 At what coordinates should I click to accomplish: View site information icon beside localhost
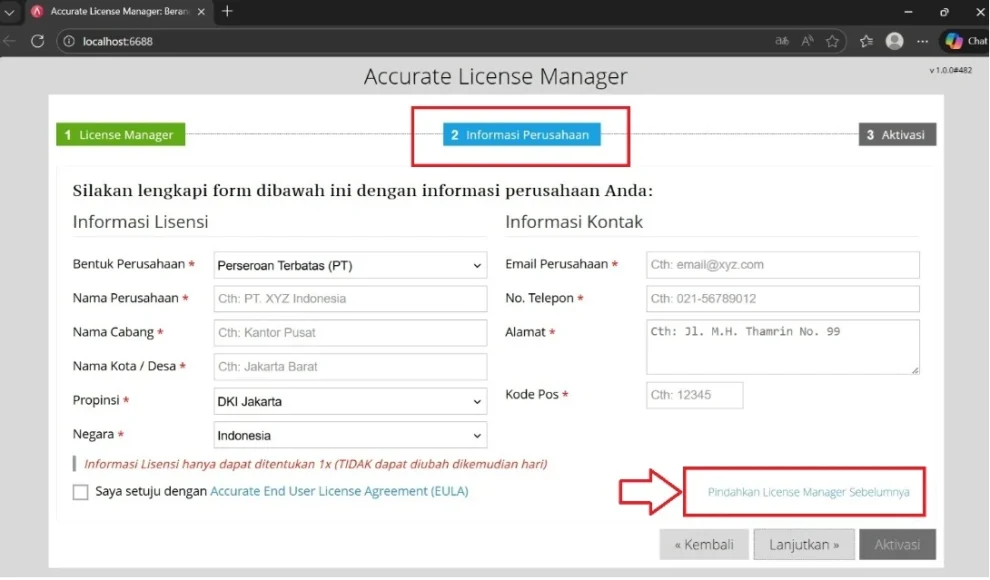click(x=69, y=41)
